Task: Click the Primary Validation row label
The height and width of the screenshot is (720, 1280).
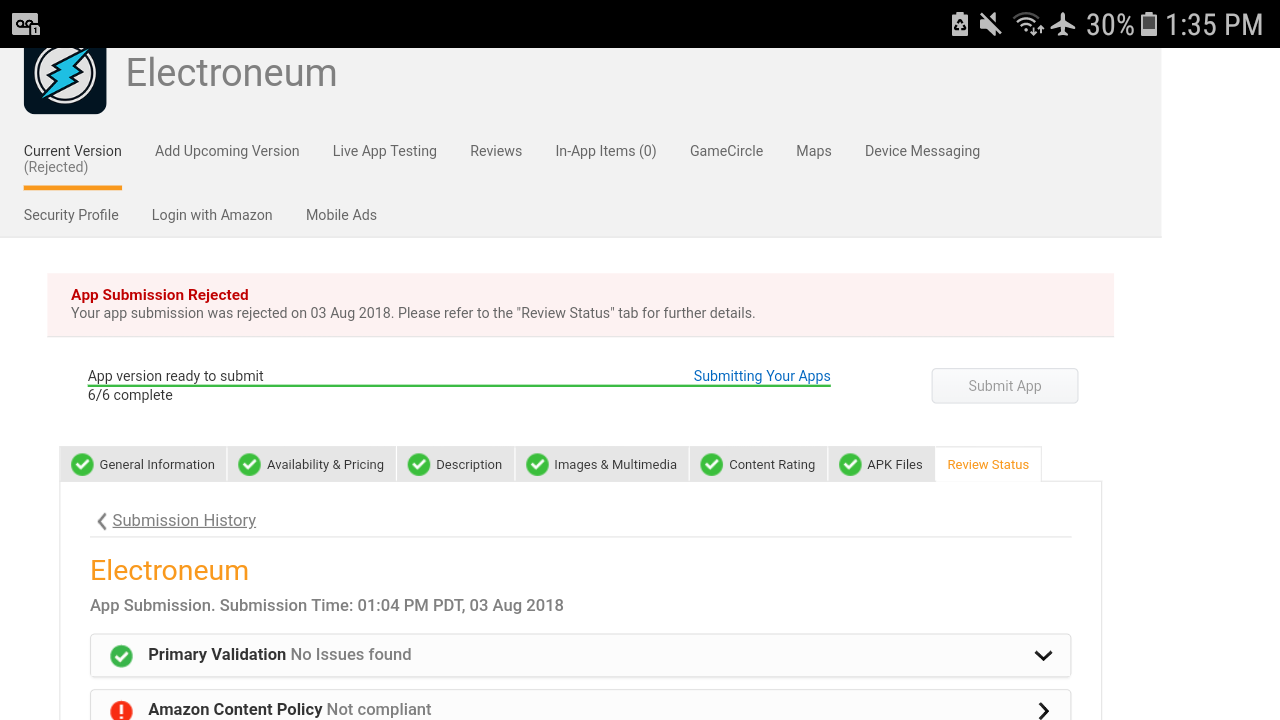Action: (x=217, y=655)
